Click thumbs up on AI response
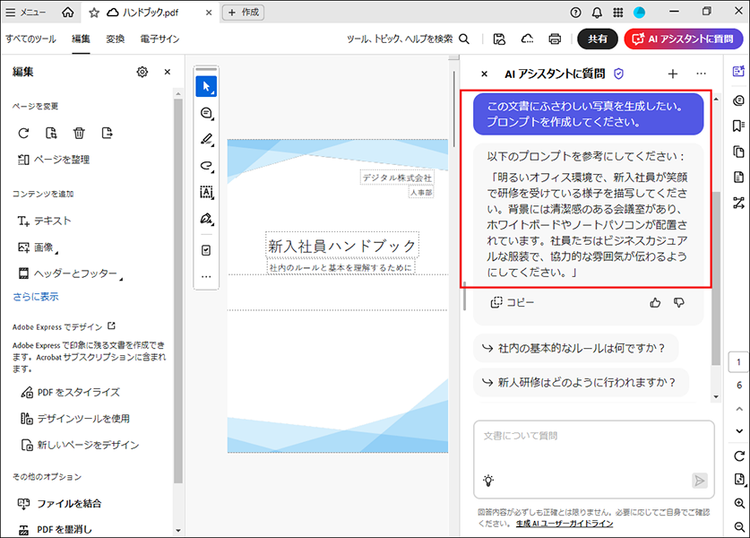This screenshot has height=538, width=750. tap(656, 302)
